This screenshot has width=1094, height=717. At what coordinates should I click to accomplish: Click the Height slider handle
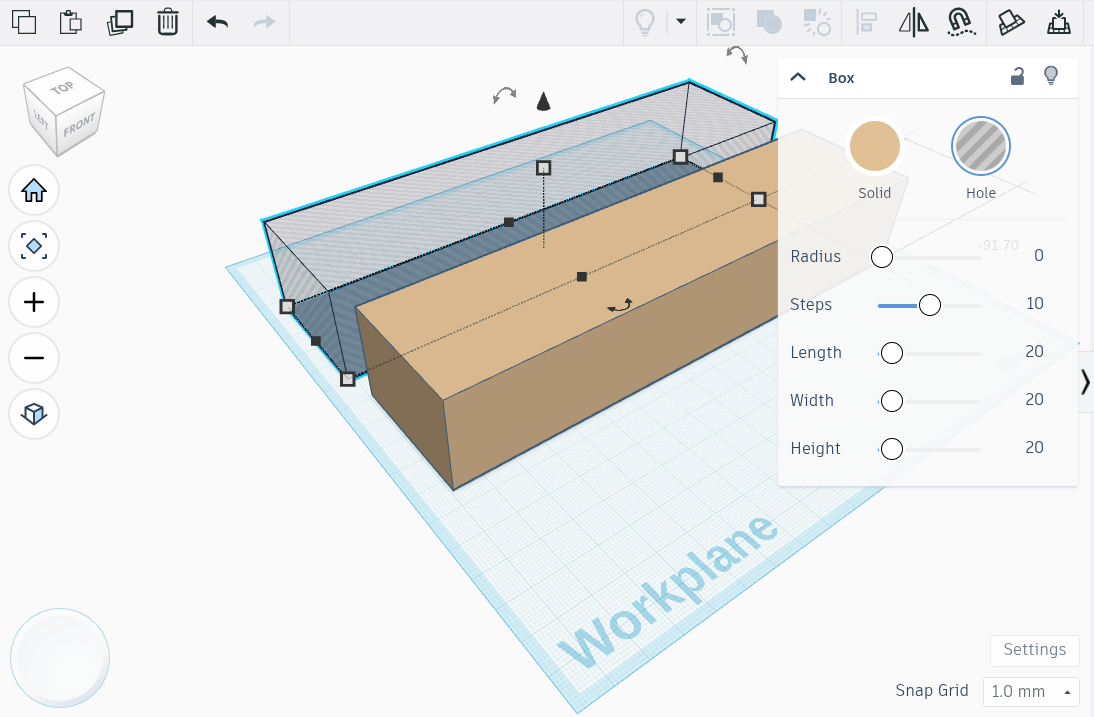pos(892,449)
